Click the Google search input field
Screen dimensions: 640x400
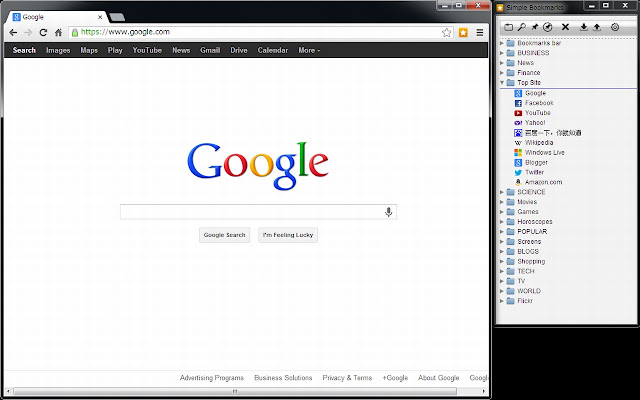tap(252, 212)
